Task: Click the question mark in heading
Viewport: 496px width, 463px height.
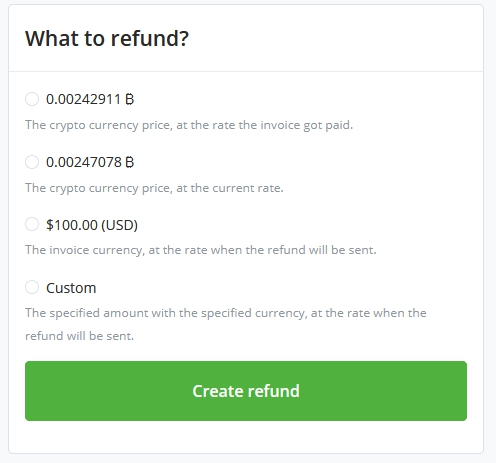Action: tap(184, 38)
